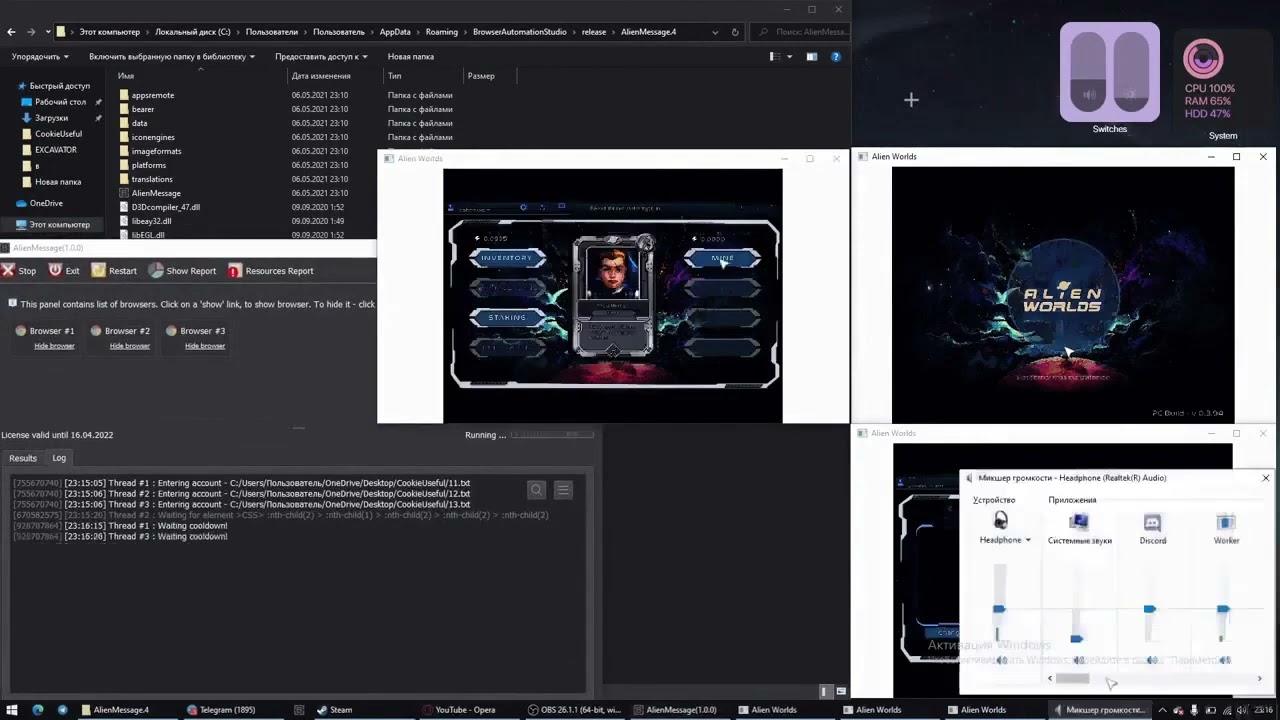Click the Exit power icon
Image resolution: width=1280 pixels, height=720 pixels.
[x=56, y=270]
